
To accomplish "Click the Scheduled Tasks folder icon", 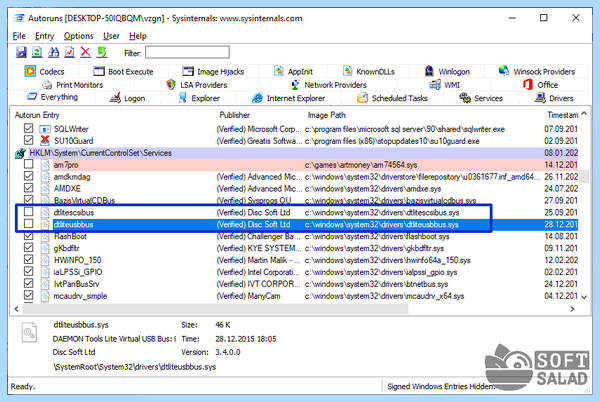I will pyautogui.click(x=362, y=98).
